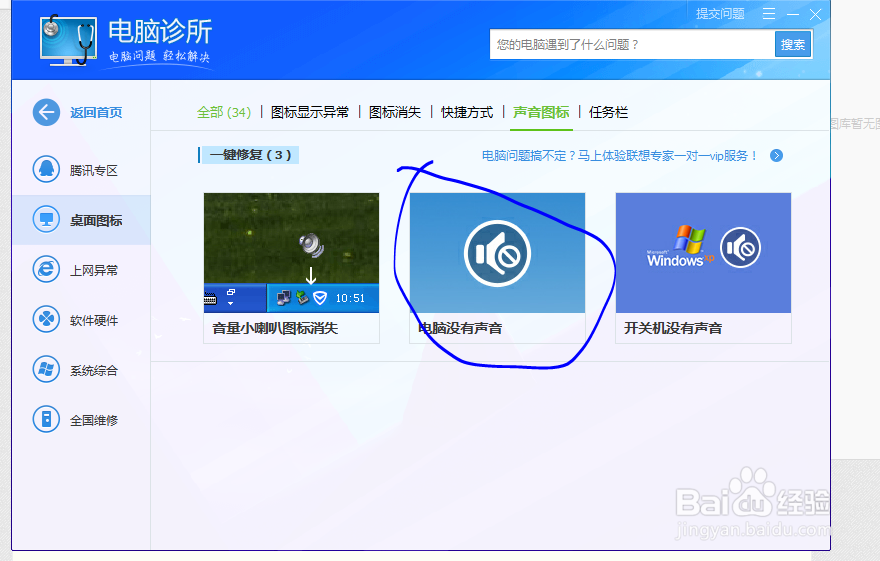
Task: Minimize the 电脑诊所 window
Action: click(x=793, y=15)
